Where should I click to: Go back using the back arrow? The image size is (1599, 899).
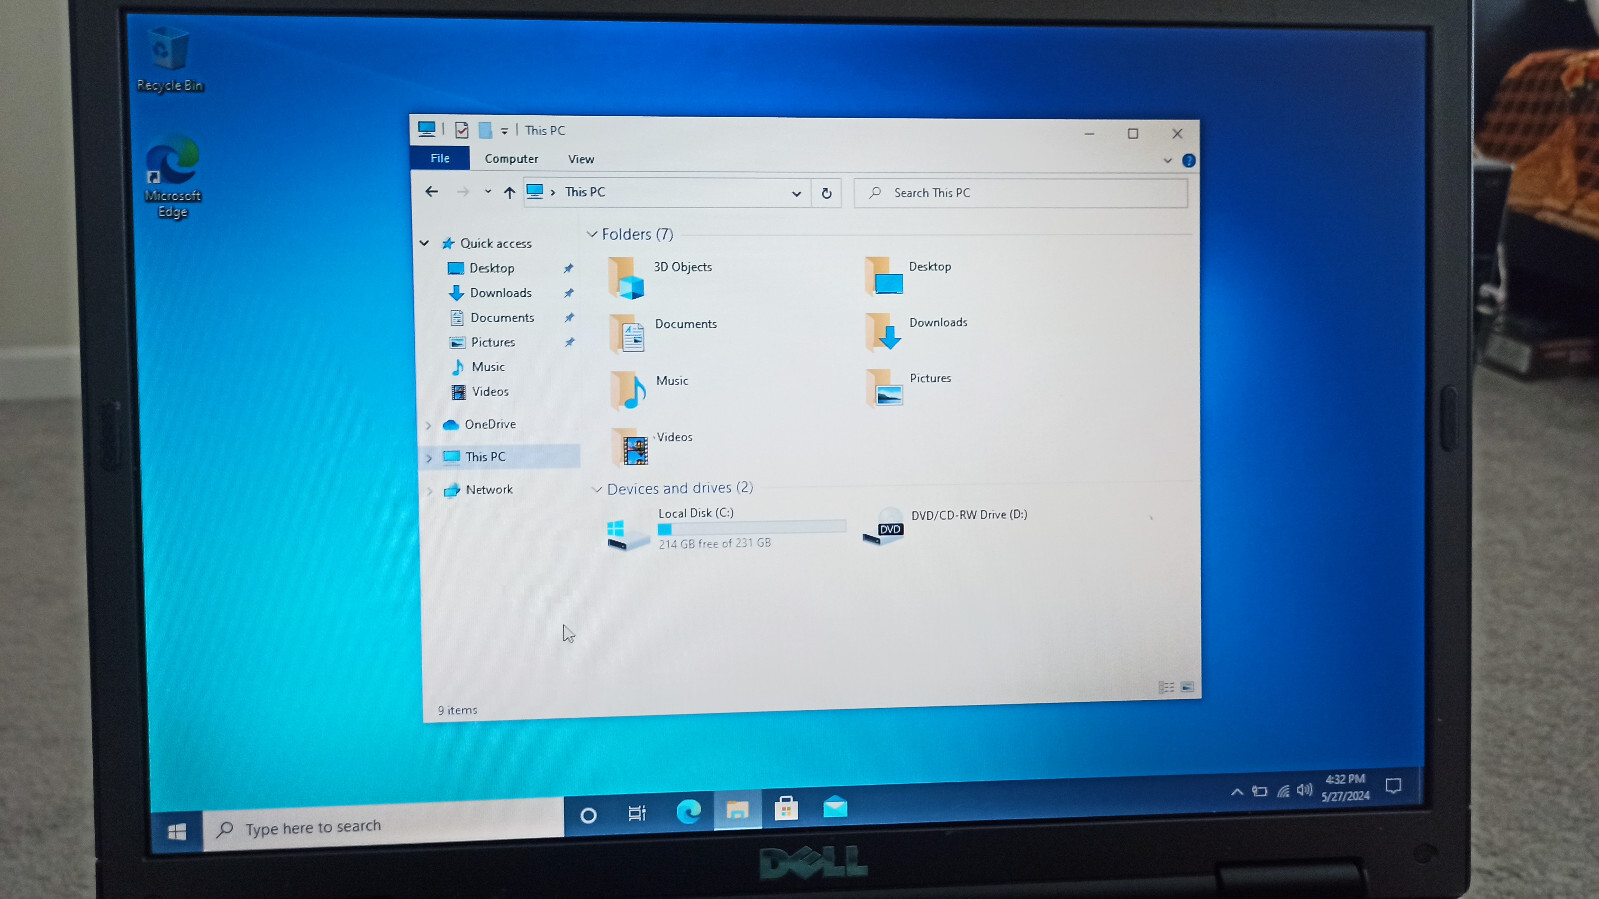[x=432, y=191]
